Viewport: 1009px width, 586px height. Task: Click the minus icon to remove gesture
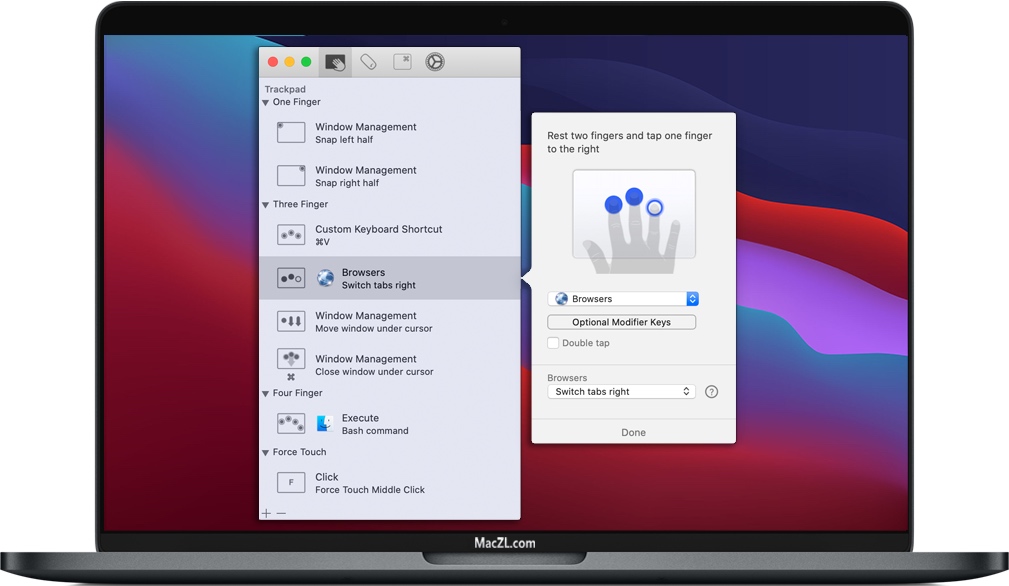(281, 513)
